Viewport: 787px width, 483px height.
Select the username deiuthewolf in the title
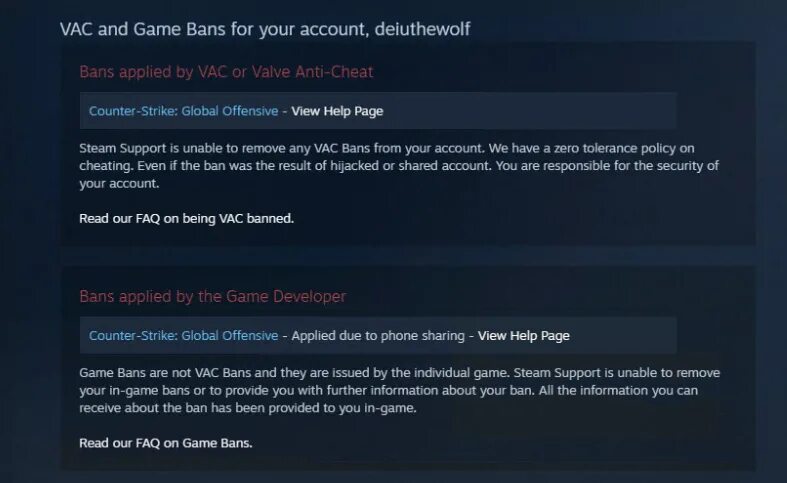(422, 29)
